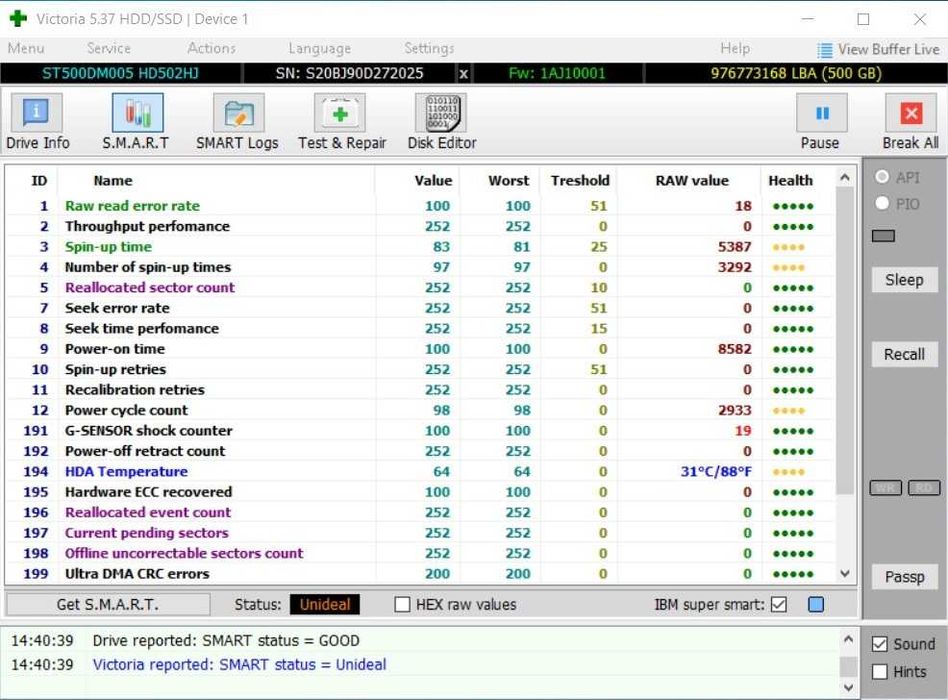The height and width of the screenshot is (700, 948).
Task: Click the RAW value column header
Action: point(692,181)
